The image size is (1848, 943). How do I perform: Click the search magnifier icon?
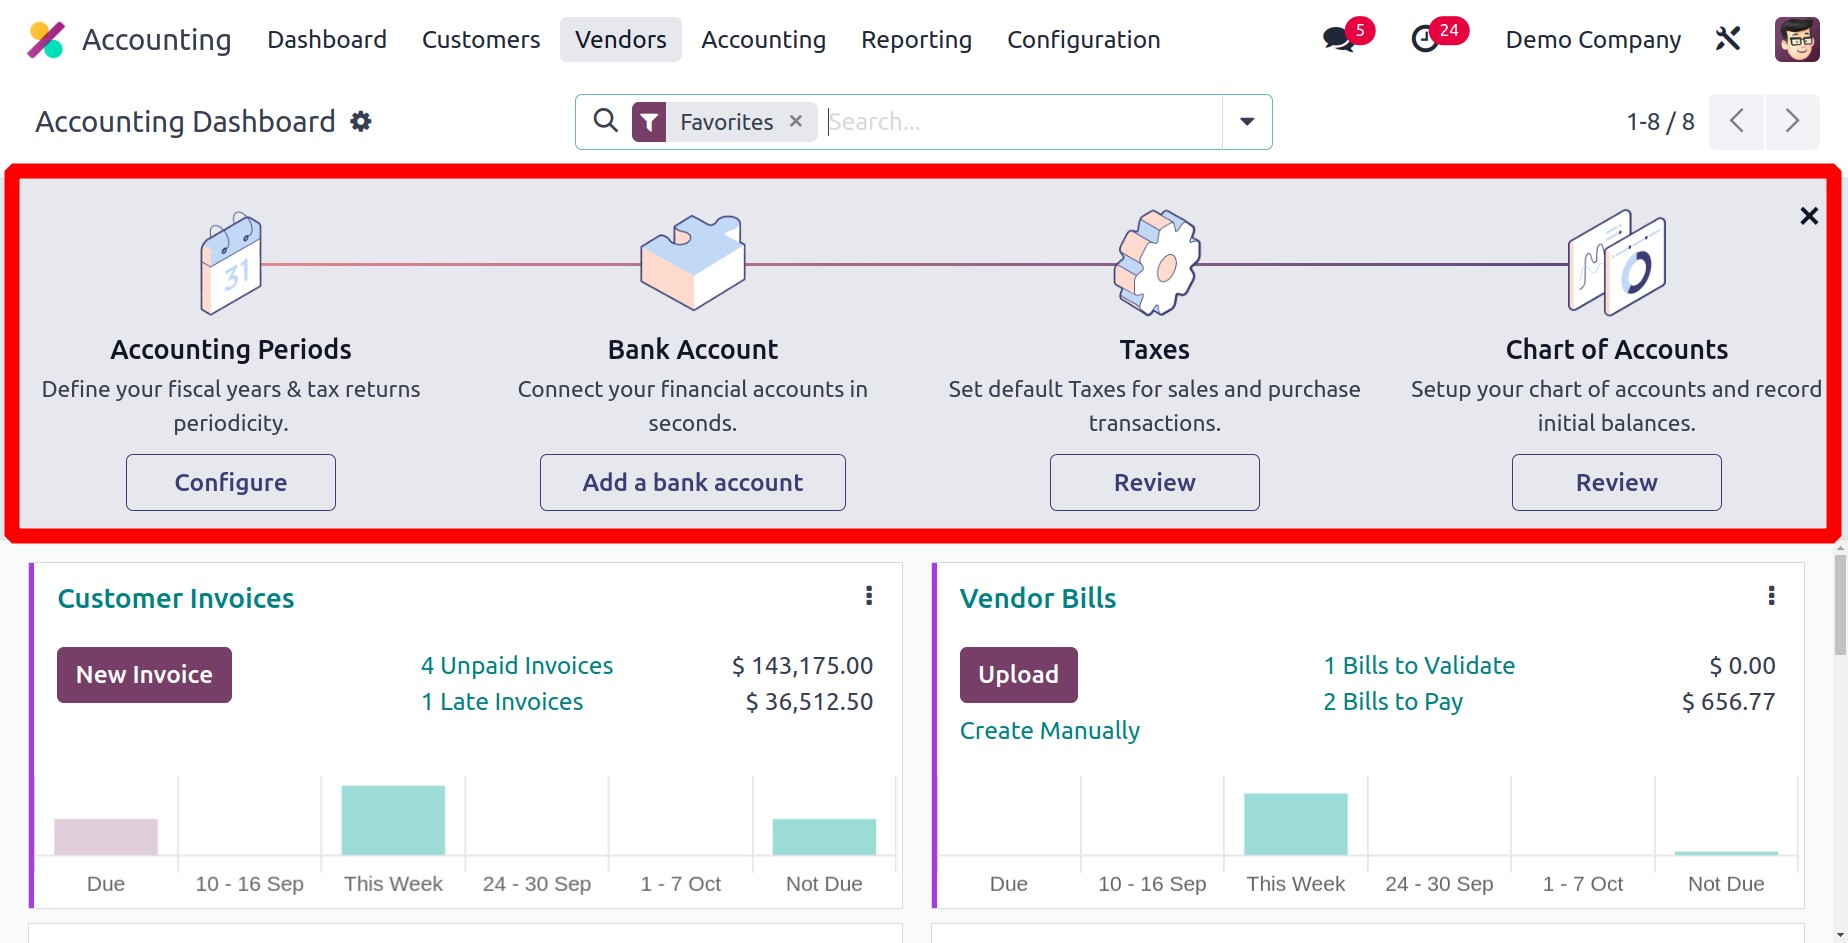(x=605, y=121)
